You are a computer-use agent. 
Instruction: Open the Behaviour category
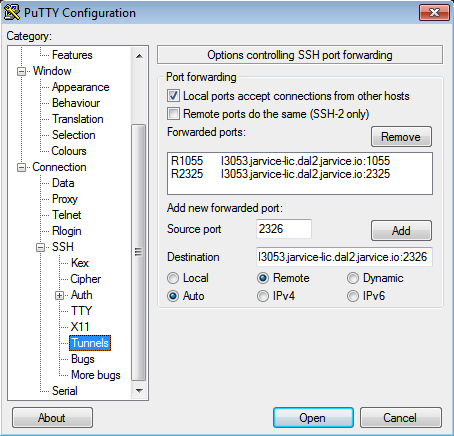pos(76,103)
